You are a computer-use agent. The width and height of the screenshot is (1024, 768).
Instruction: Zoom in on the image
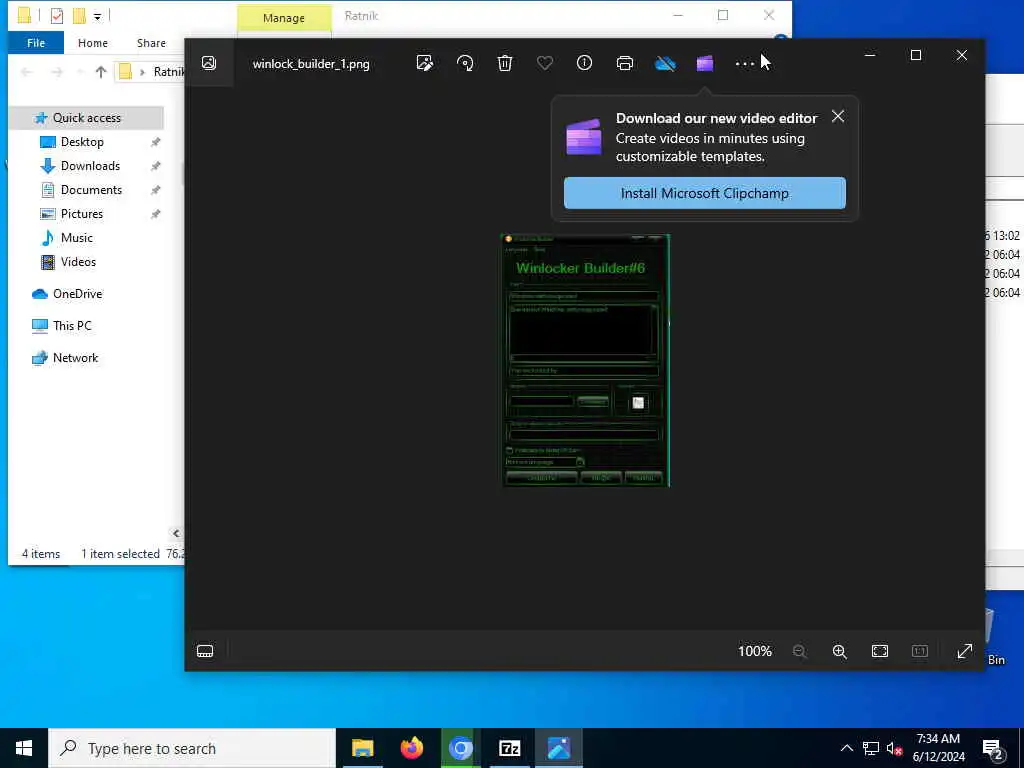[x=840, y=651]
